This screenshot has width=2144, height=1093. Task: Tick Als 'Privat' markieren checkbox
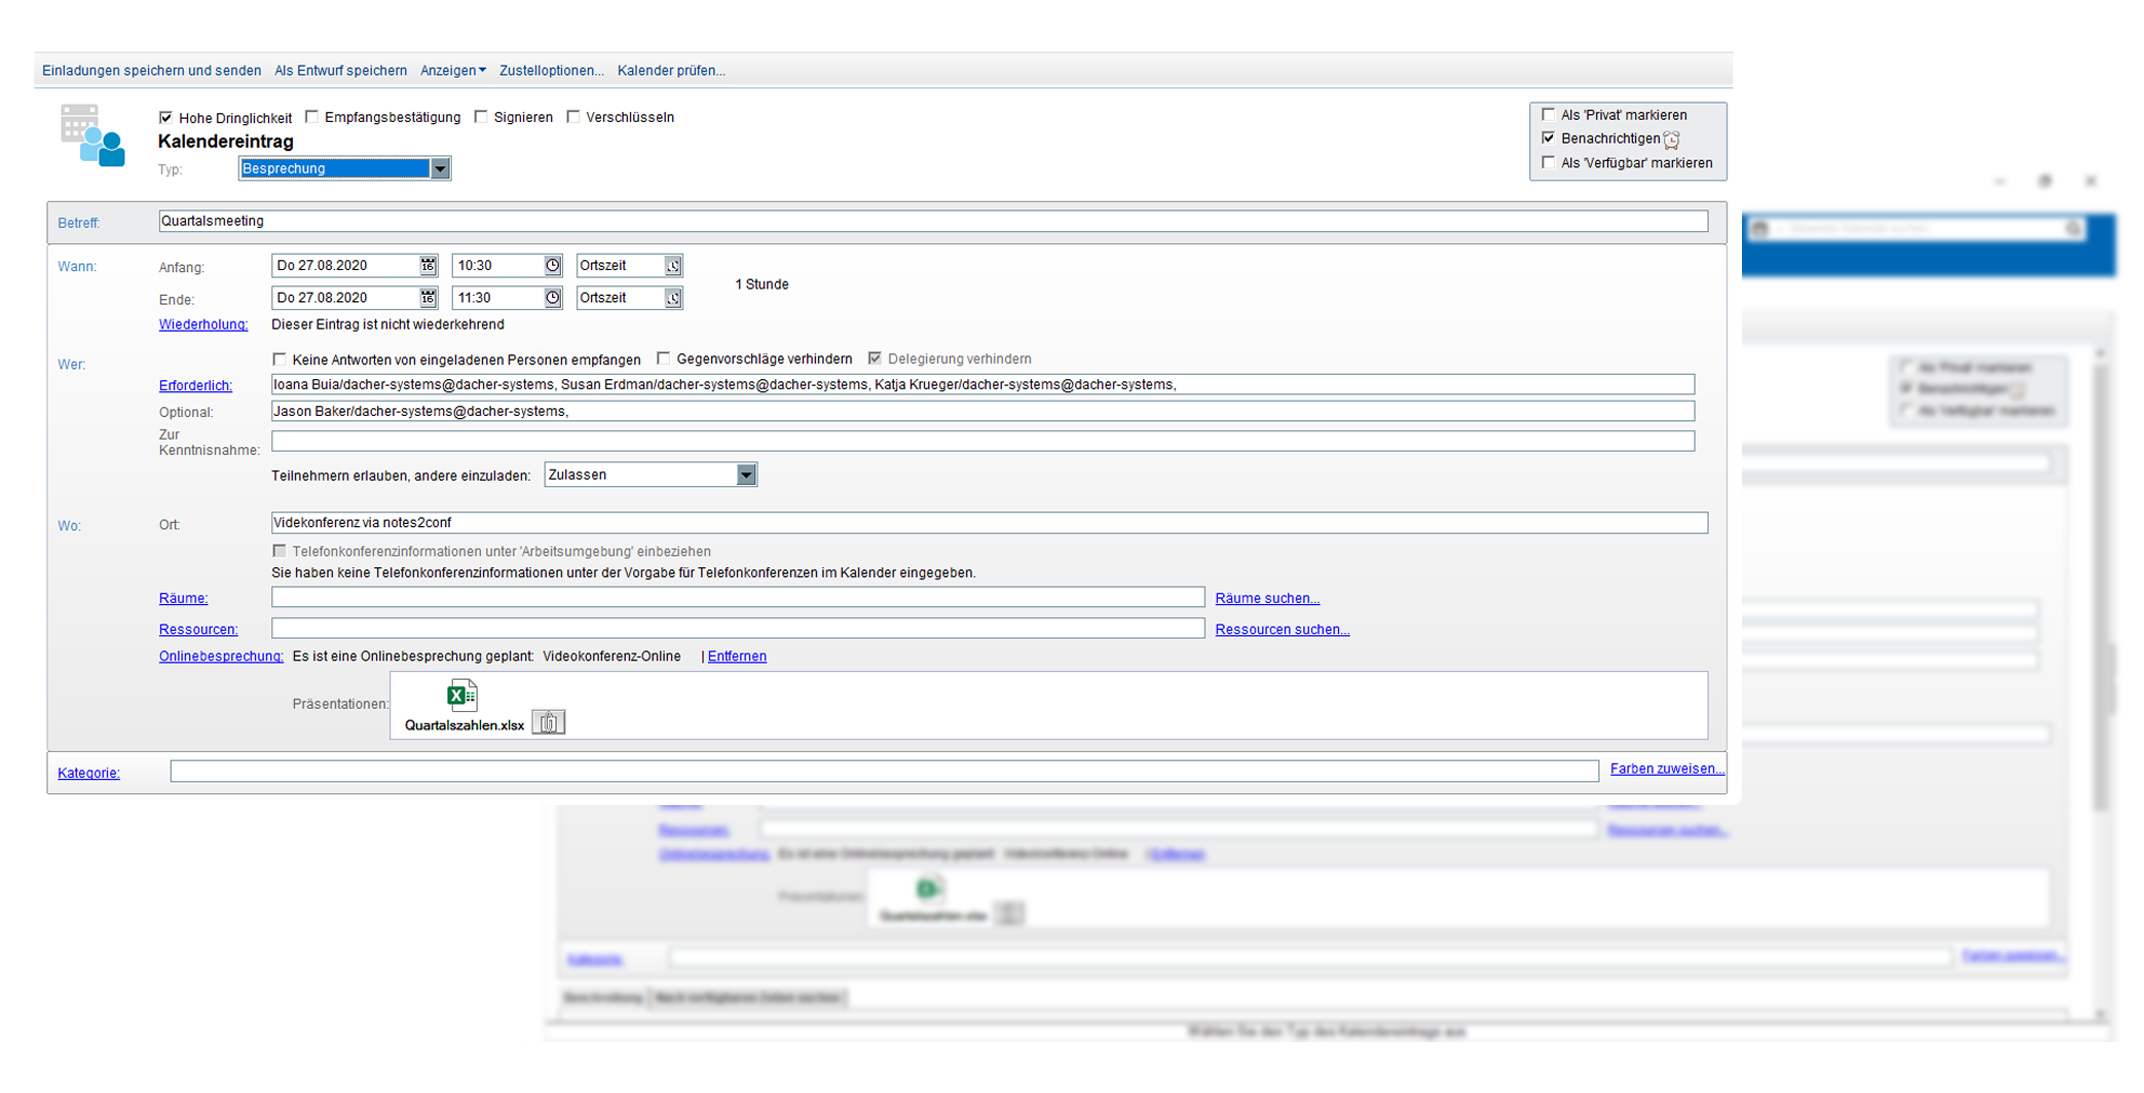point(1549,114)
